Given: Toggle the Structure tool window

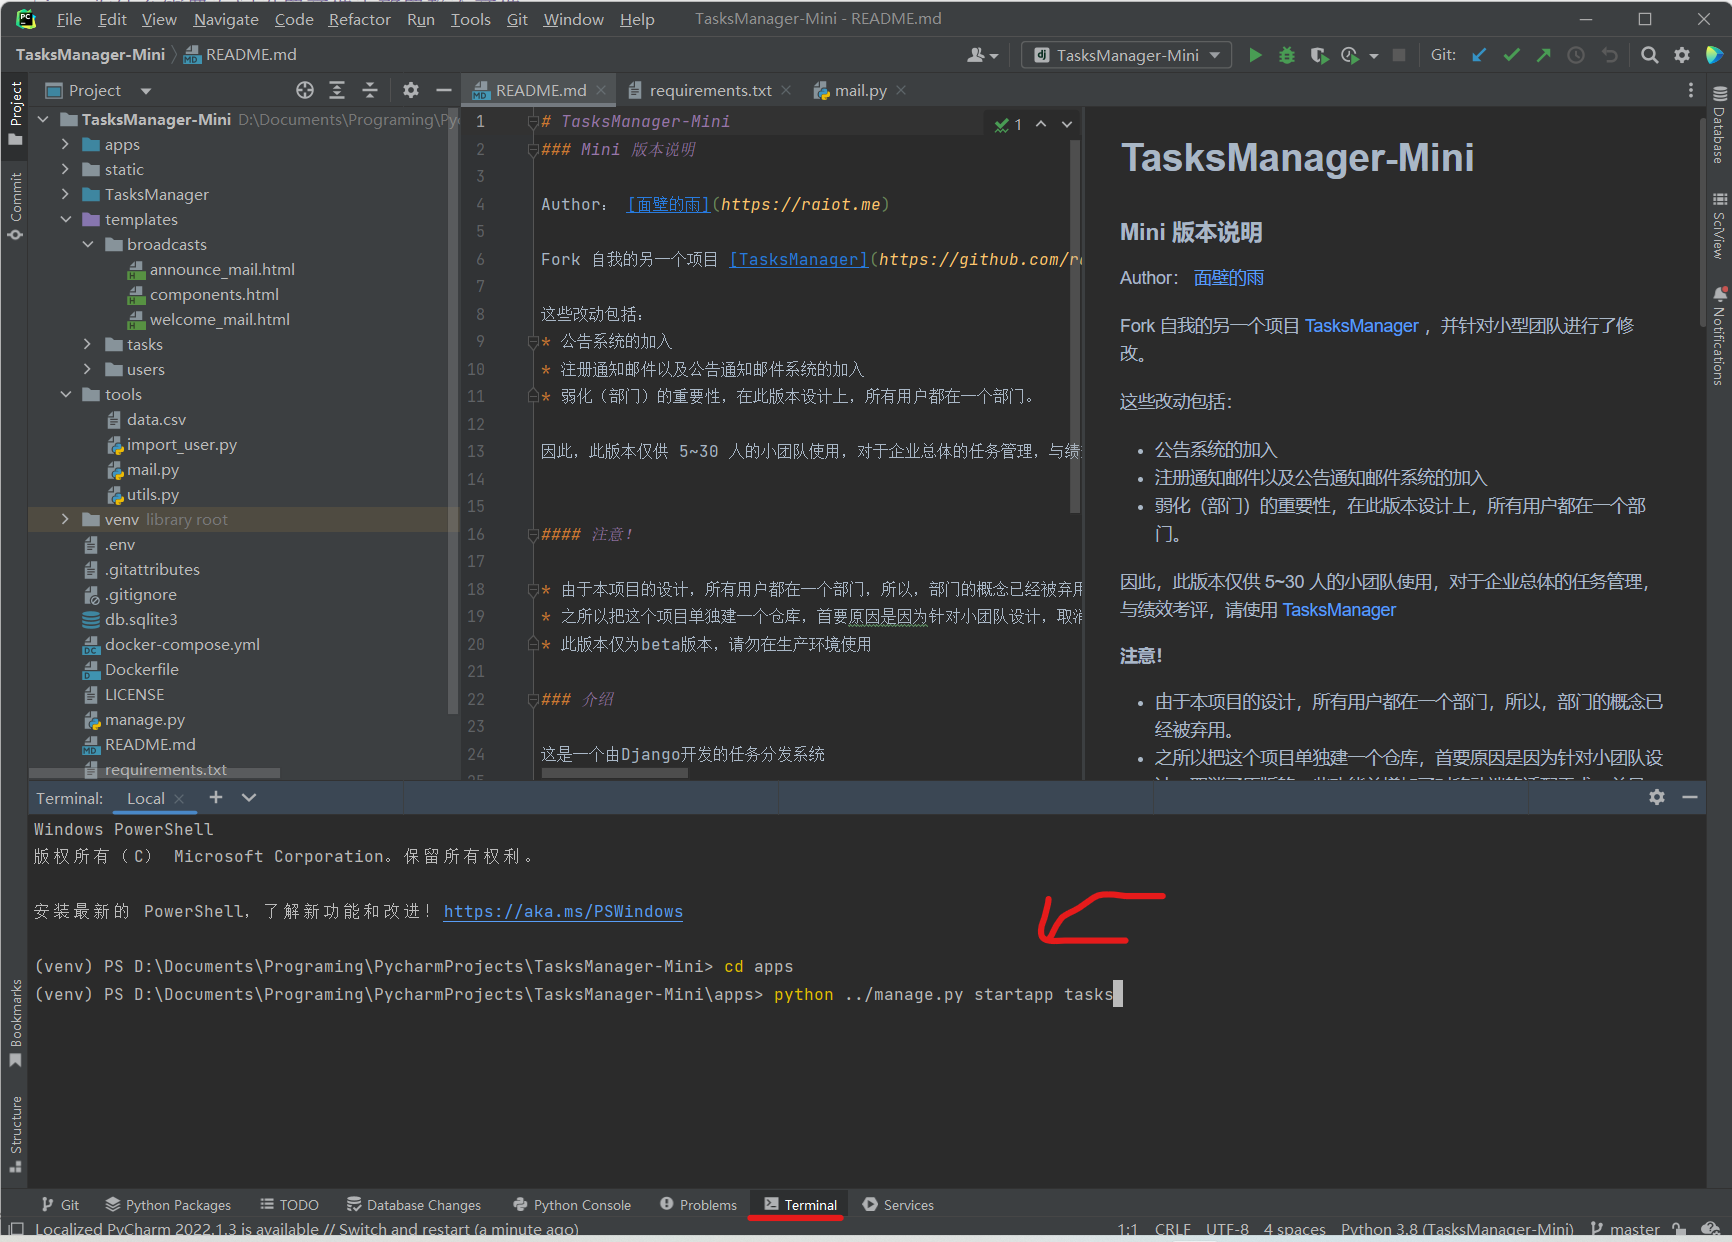Looking at the screenshot, I should (x=15, y=1133).
